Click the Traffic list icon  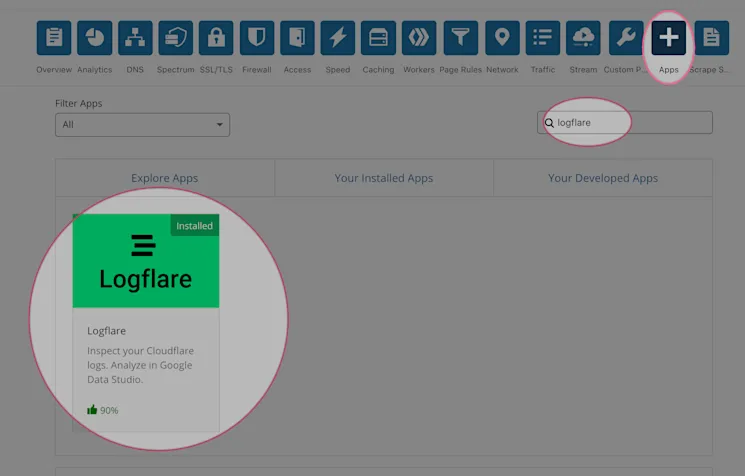pyautogui.click(x=543, y=38)
